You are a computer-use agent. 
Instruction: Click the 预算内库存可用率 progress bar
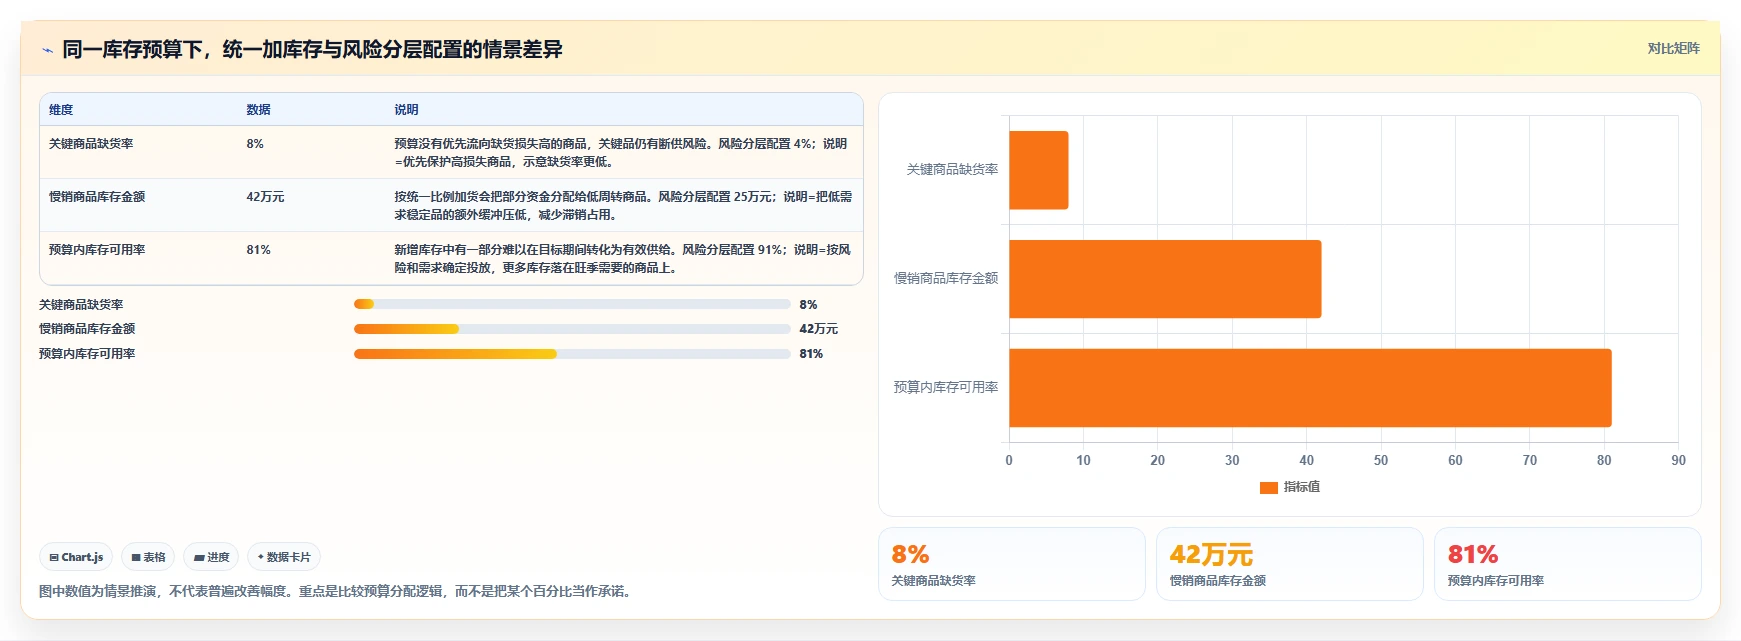click(572, 353)
